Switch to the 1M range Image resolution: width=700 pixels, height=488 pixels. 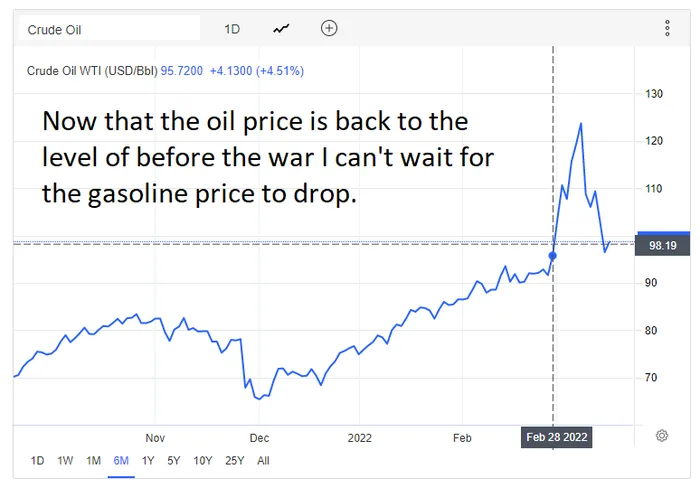pos(93,461)
